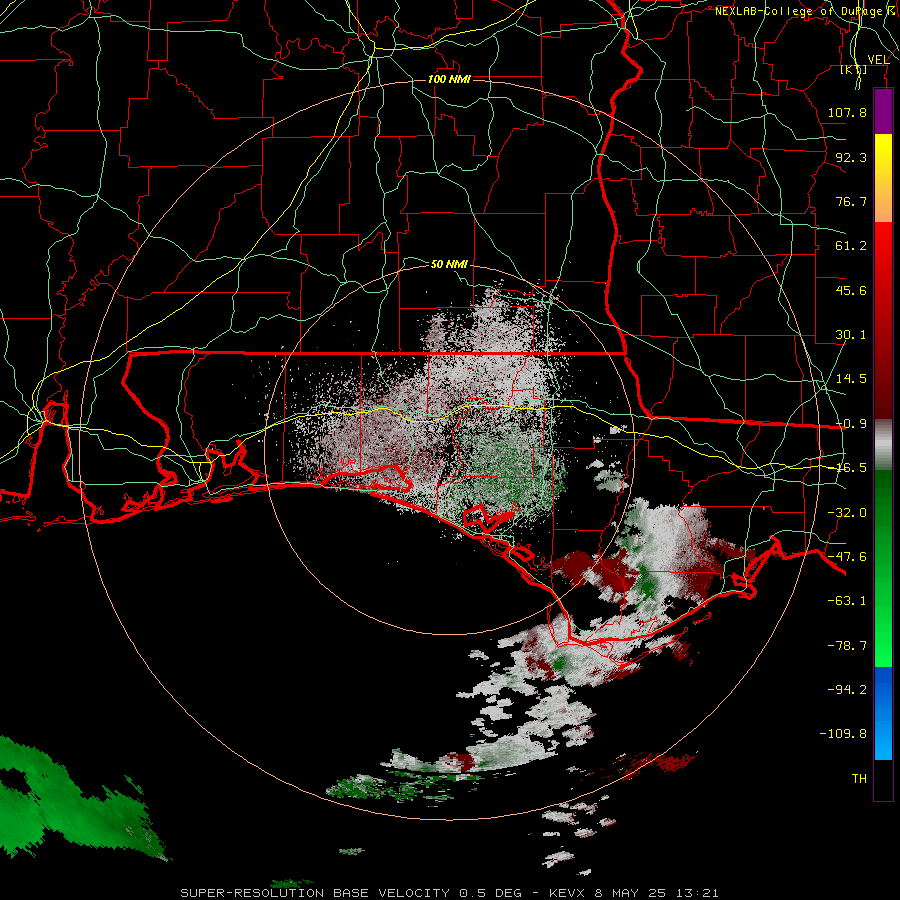Click the 50 NMI range ring label
The height and width of the screenshot is (900, 900).
coord(449,265)
